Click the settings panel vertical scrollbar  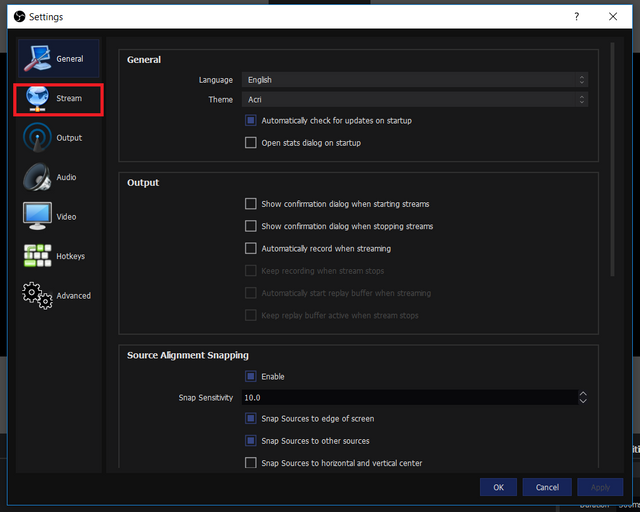point(613,160)
